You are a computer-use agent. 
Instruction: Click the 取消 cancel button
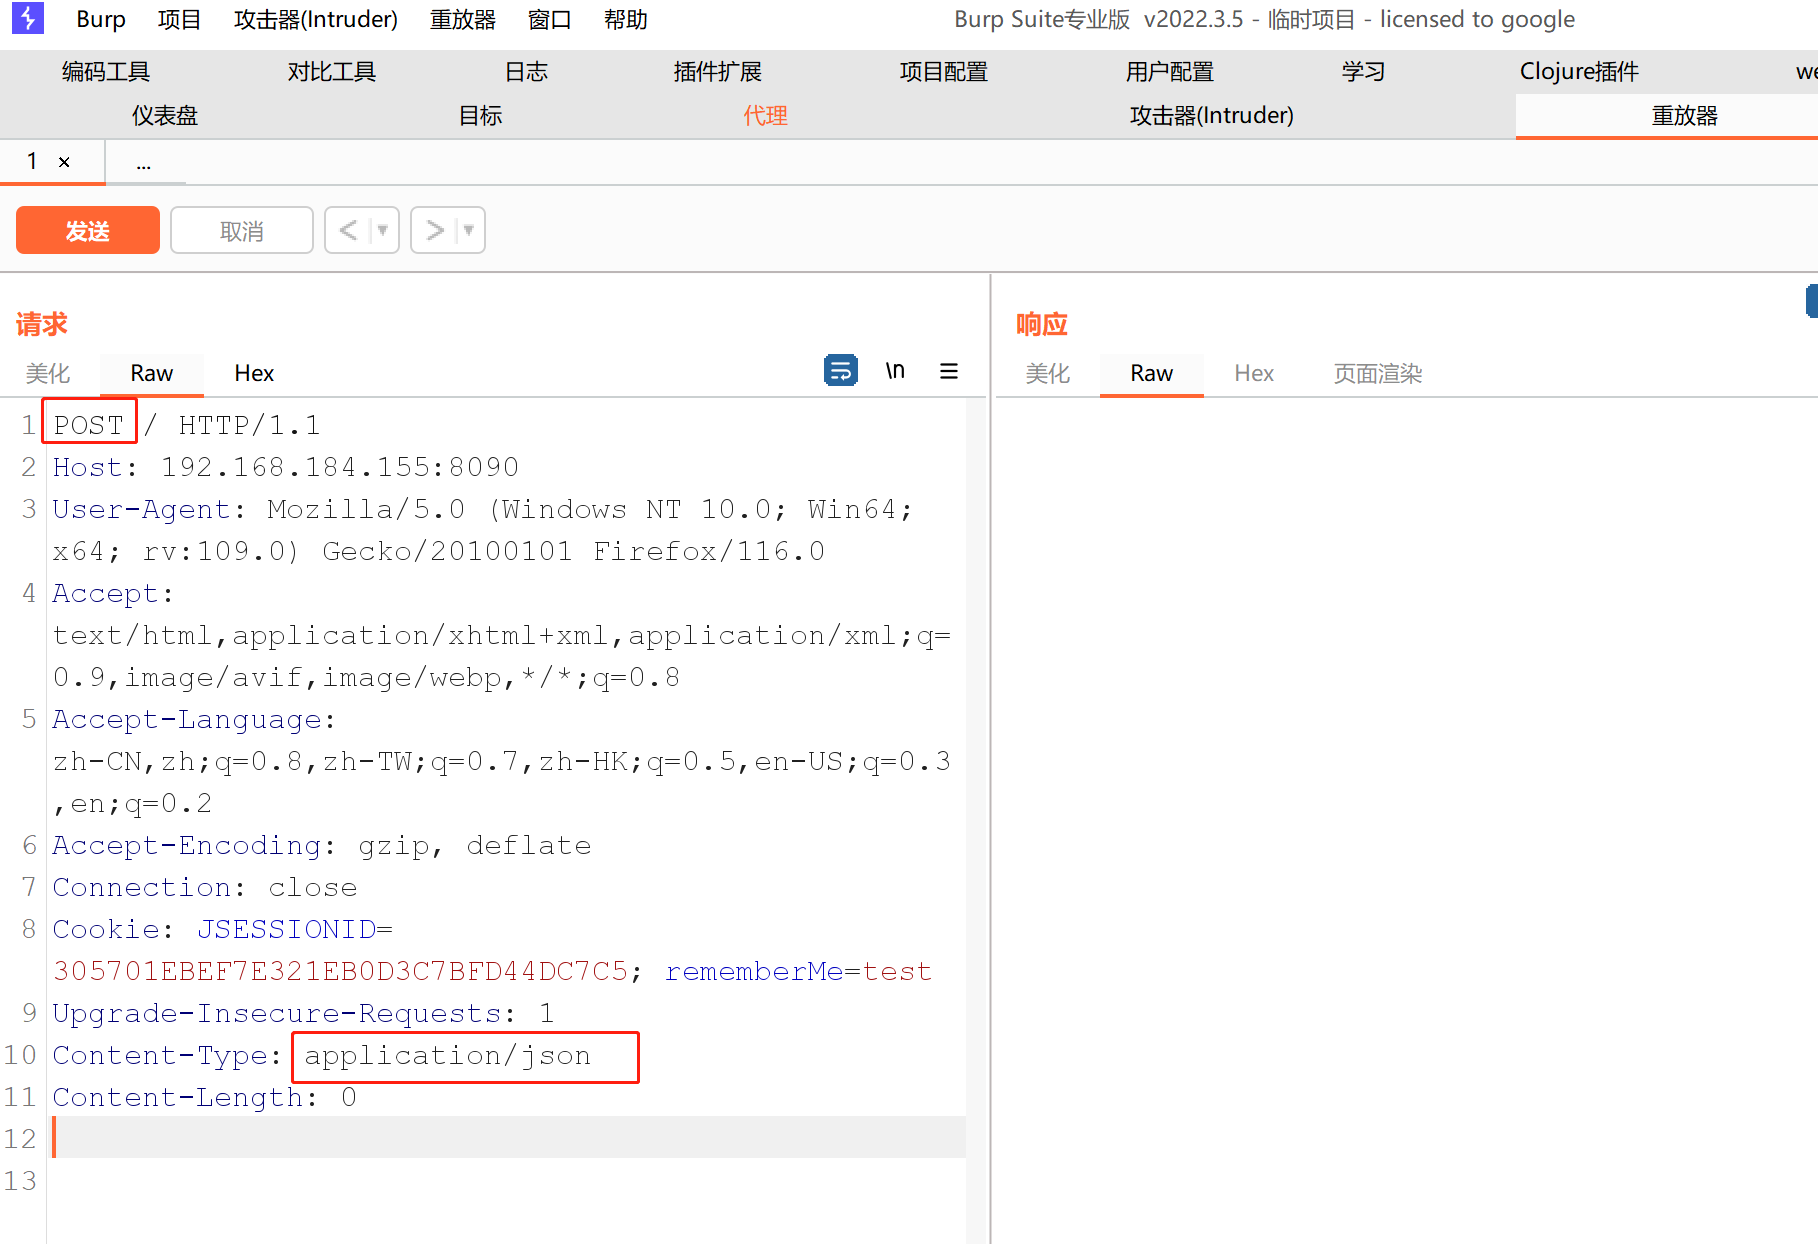tap(242, 230)
